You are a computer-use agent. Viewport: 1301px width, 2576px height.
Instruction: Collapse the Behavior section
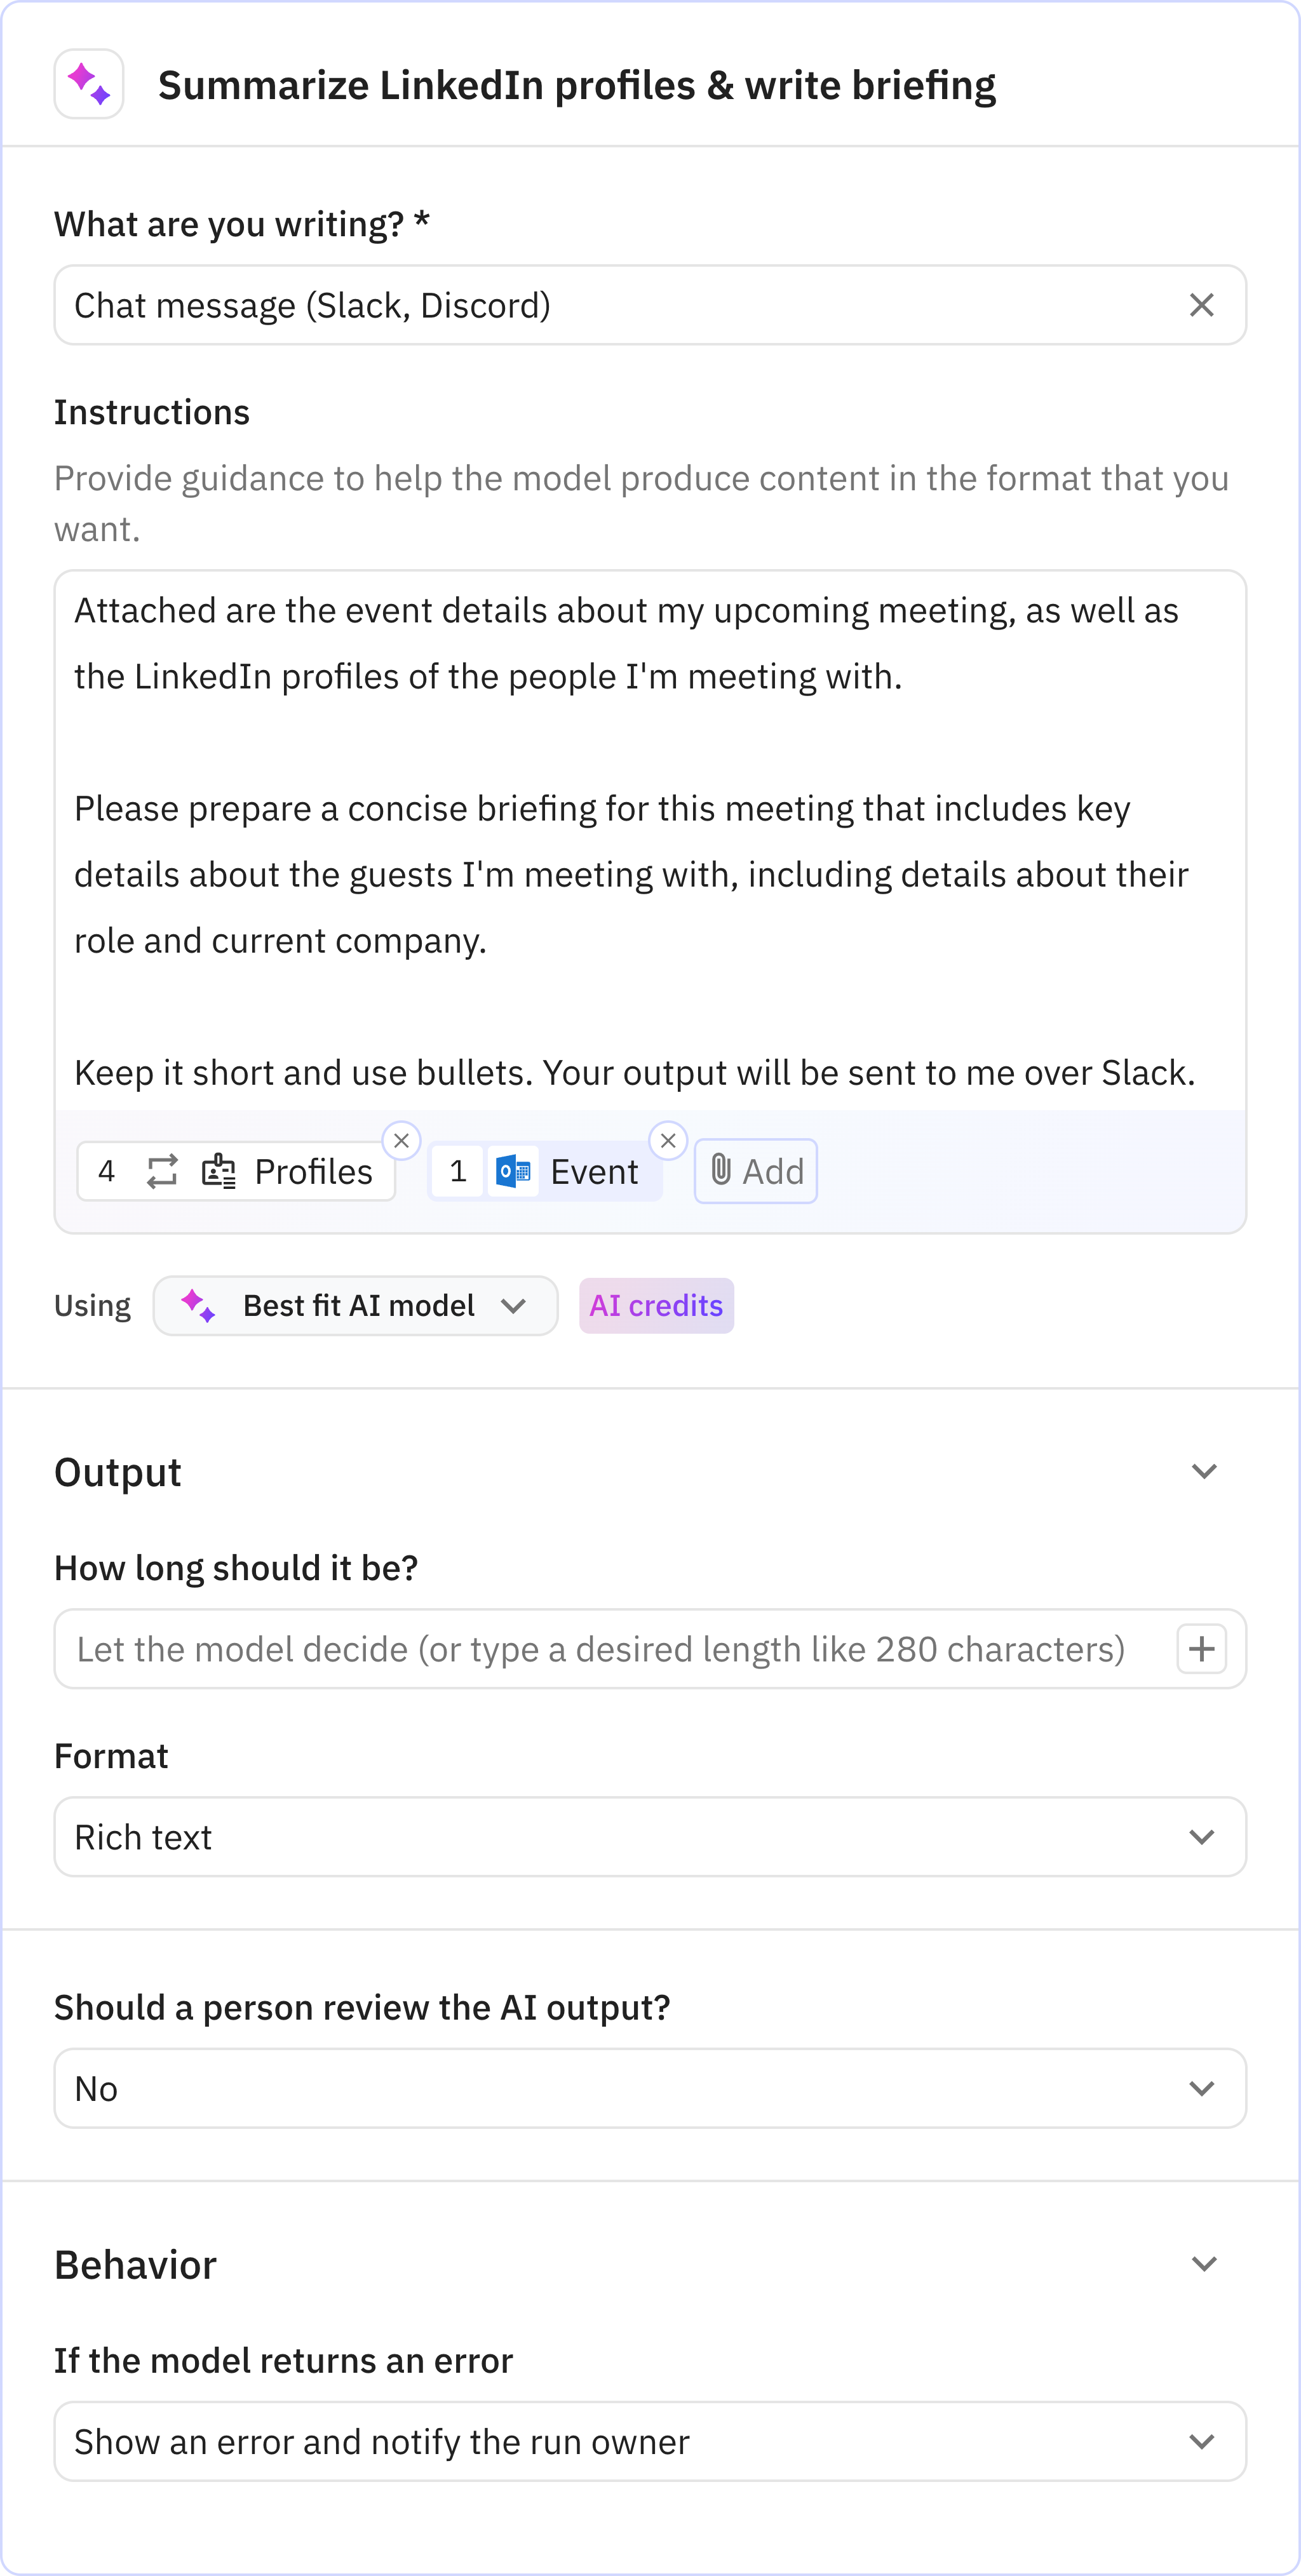pos(1205,2263)
